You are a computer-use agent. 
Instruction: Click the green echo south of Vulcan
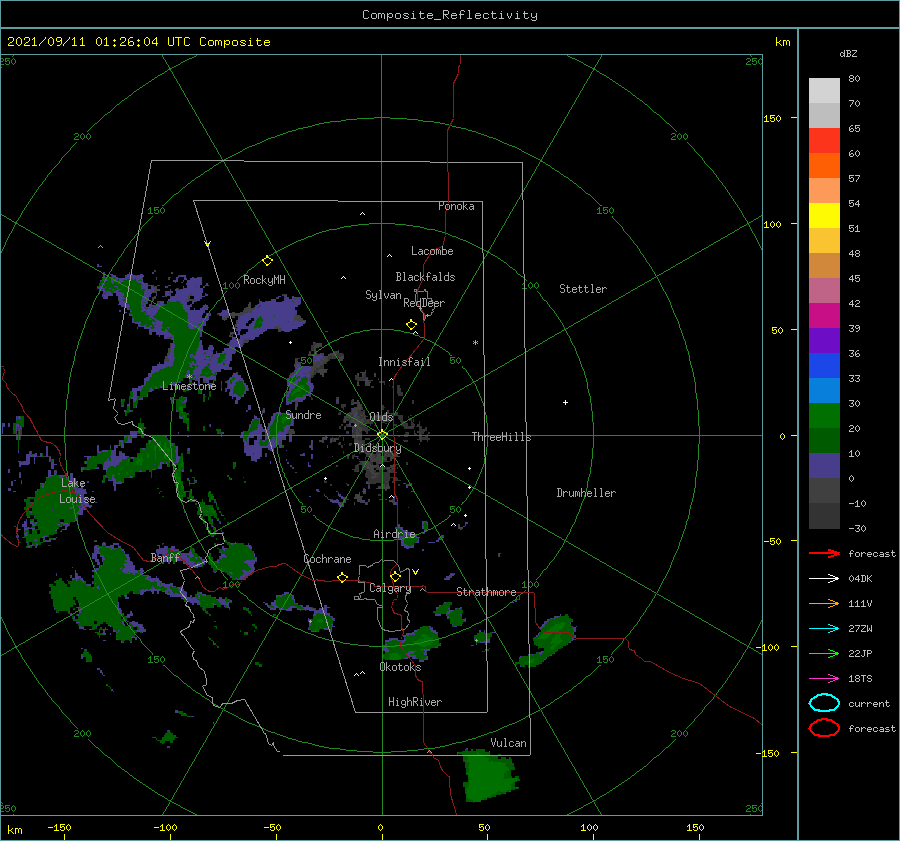pyautogui.click(x=490, y=776)
